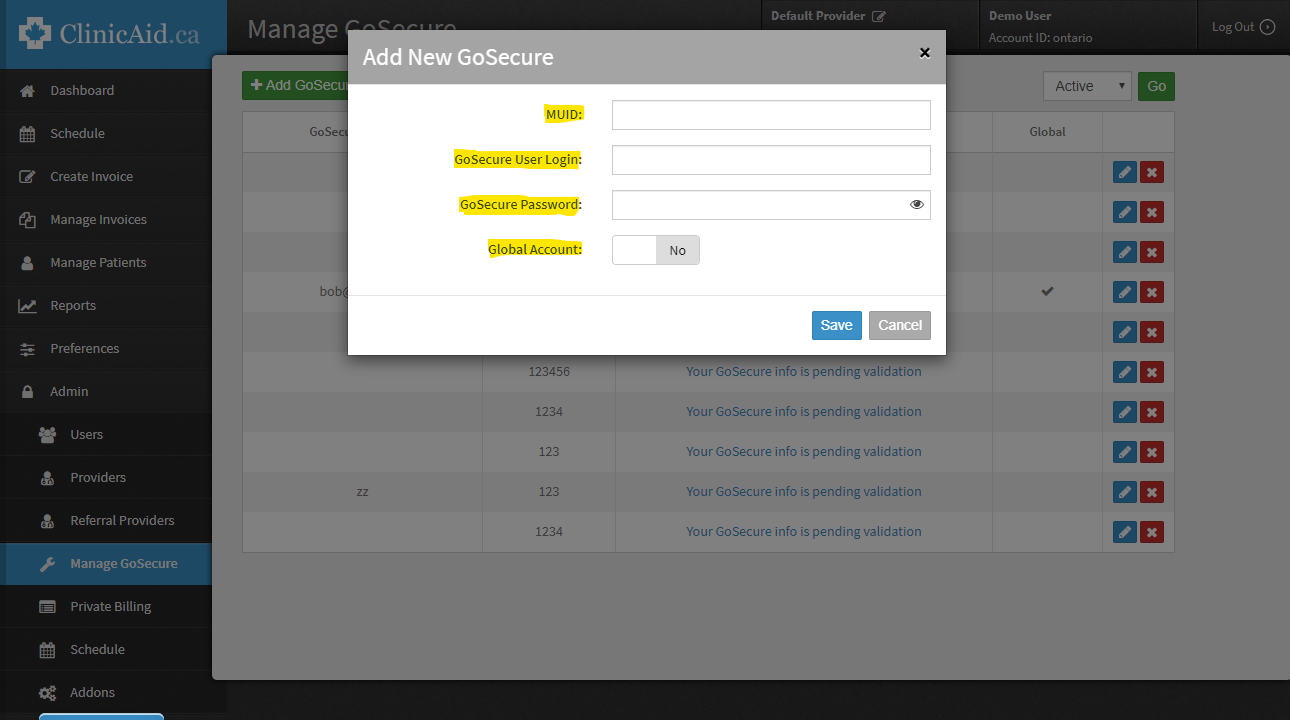Click the Global checkmark in bob@ row
Viewport: 1290px width, 720px height.
pyautogui.click(x=1047, y=291)
